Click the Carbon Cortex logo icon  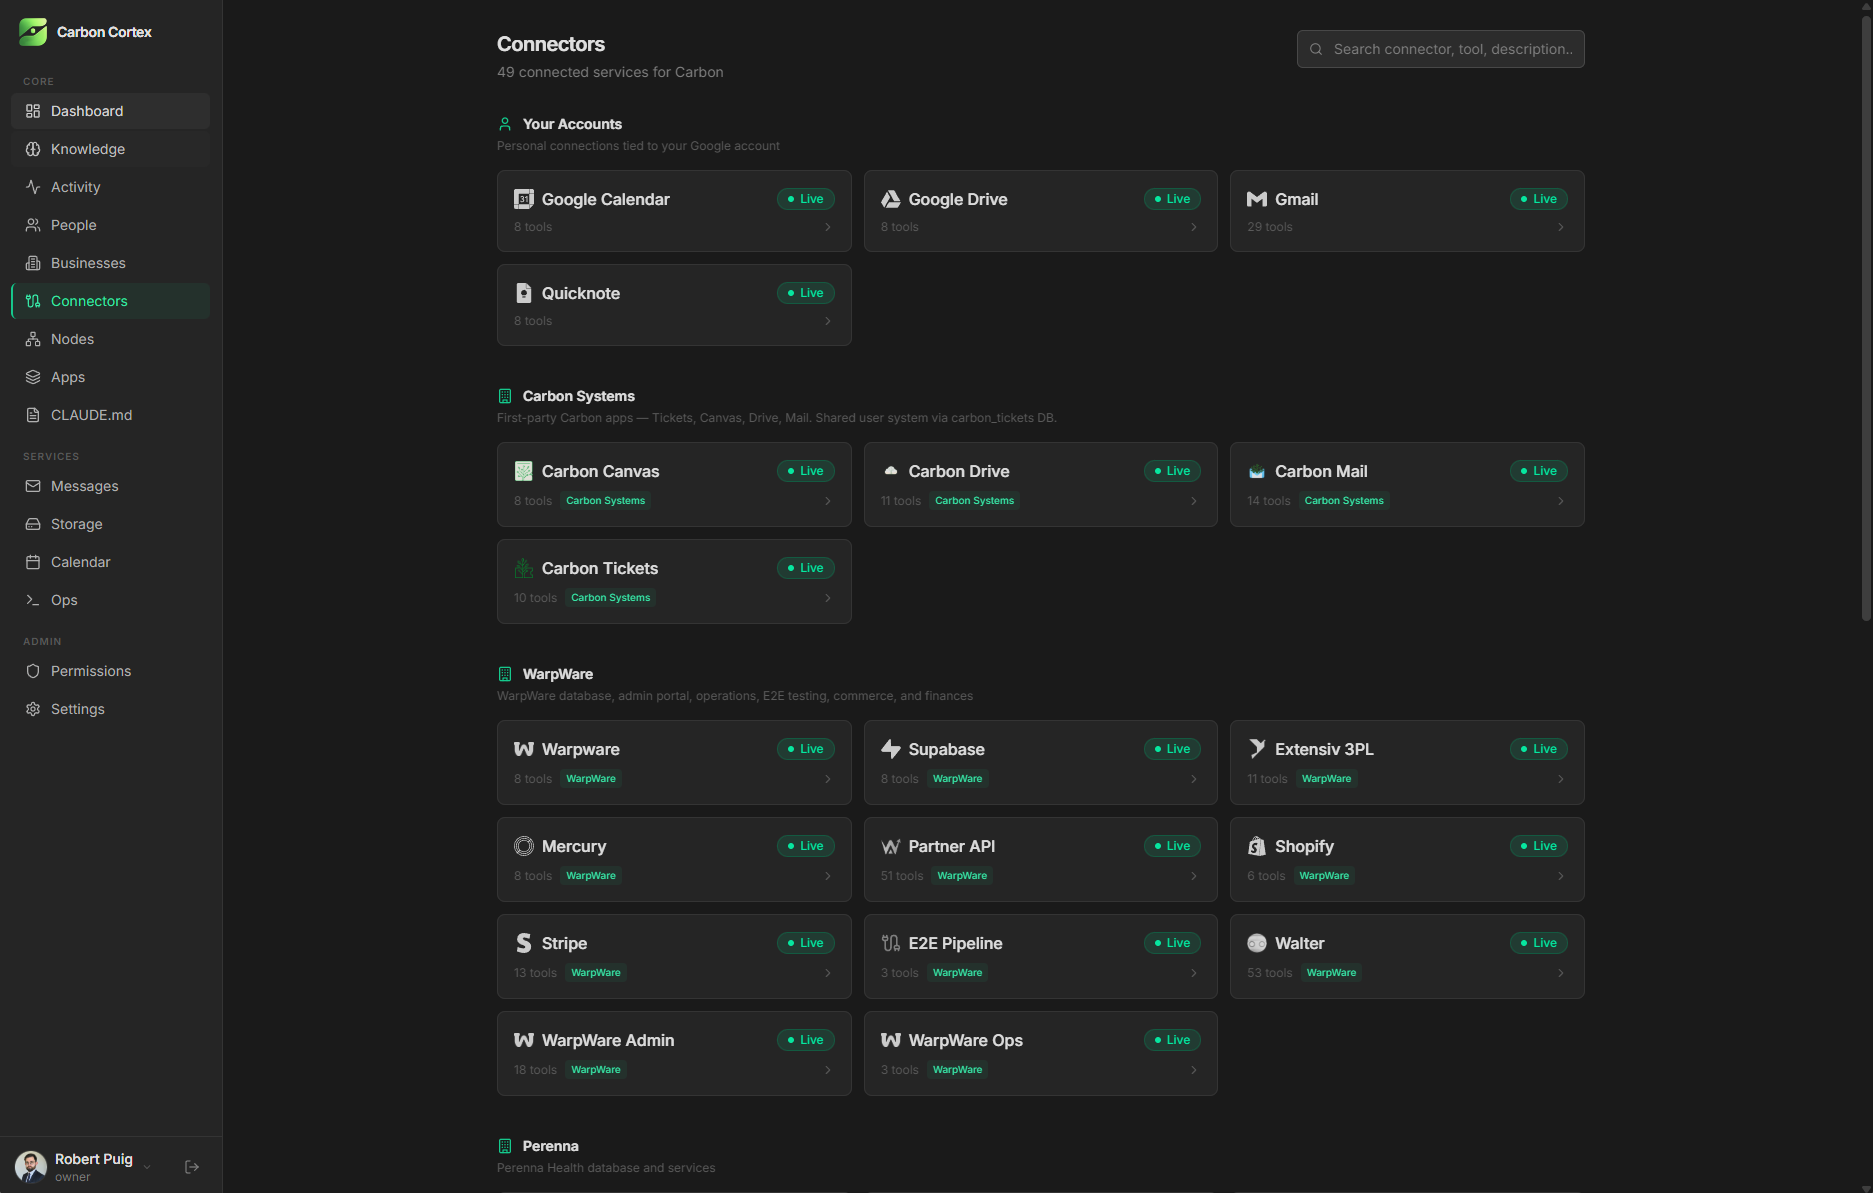point(33,32)
